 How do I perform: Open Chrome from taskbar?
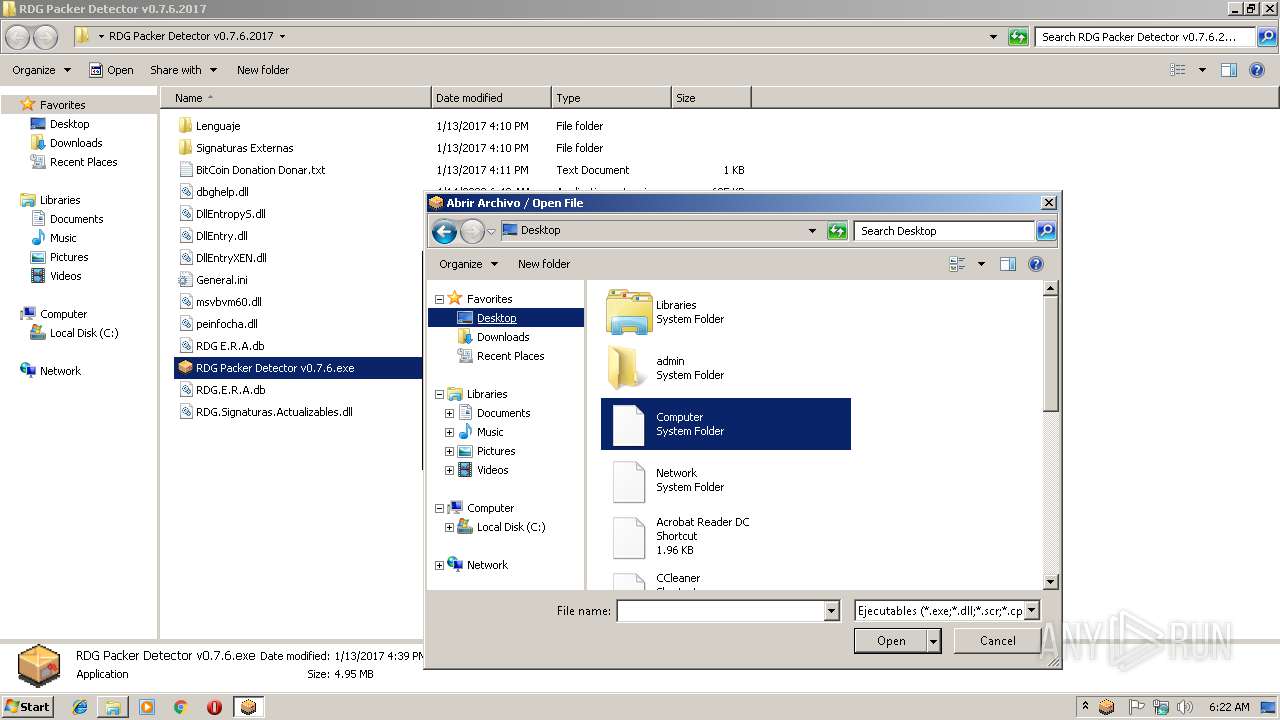click(180, 707)
